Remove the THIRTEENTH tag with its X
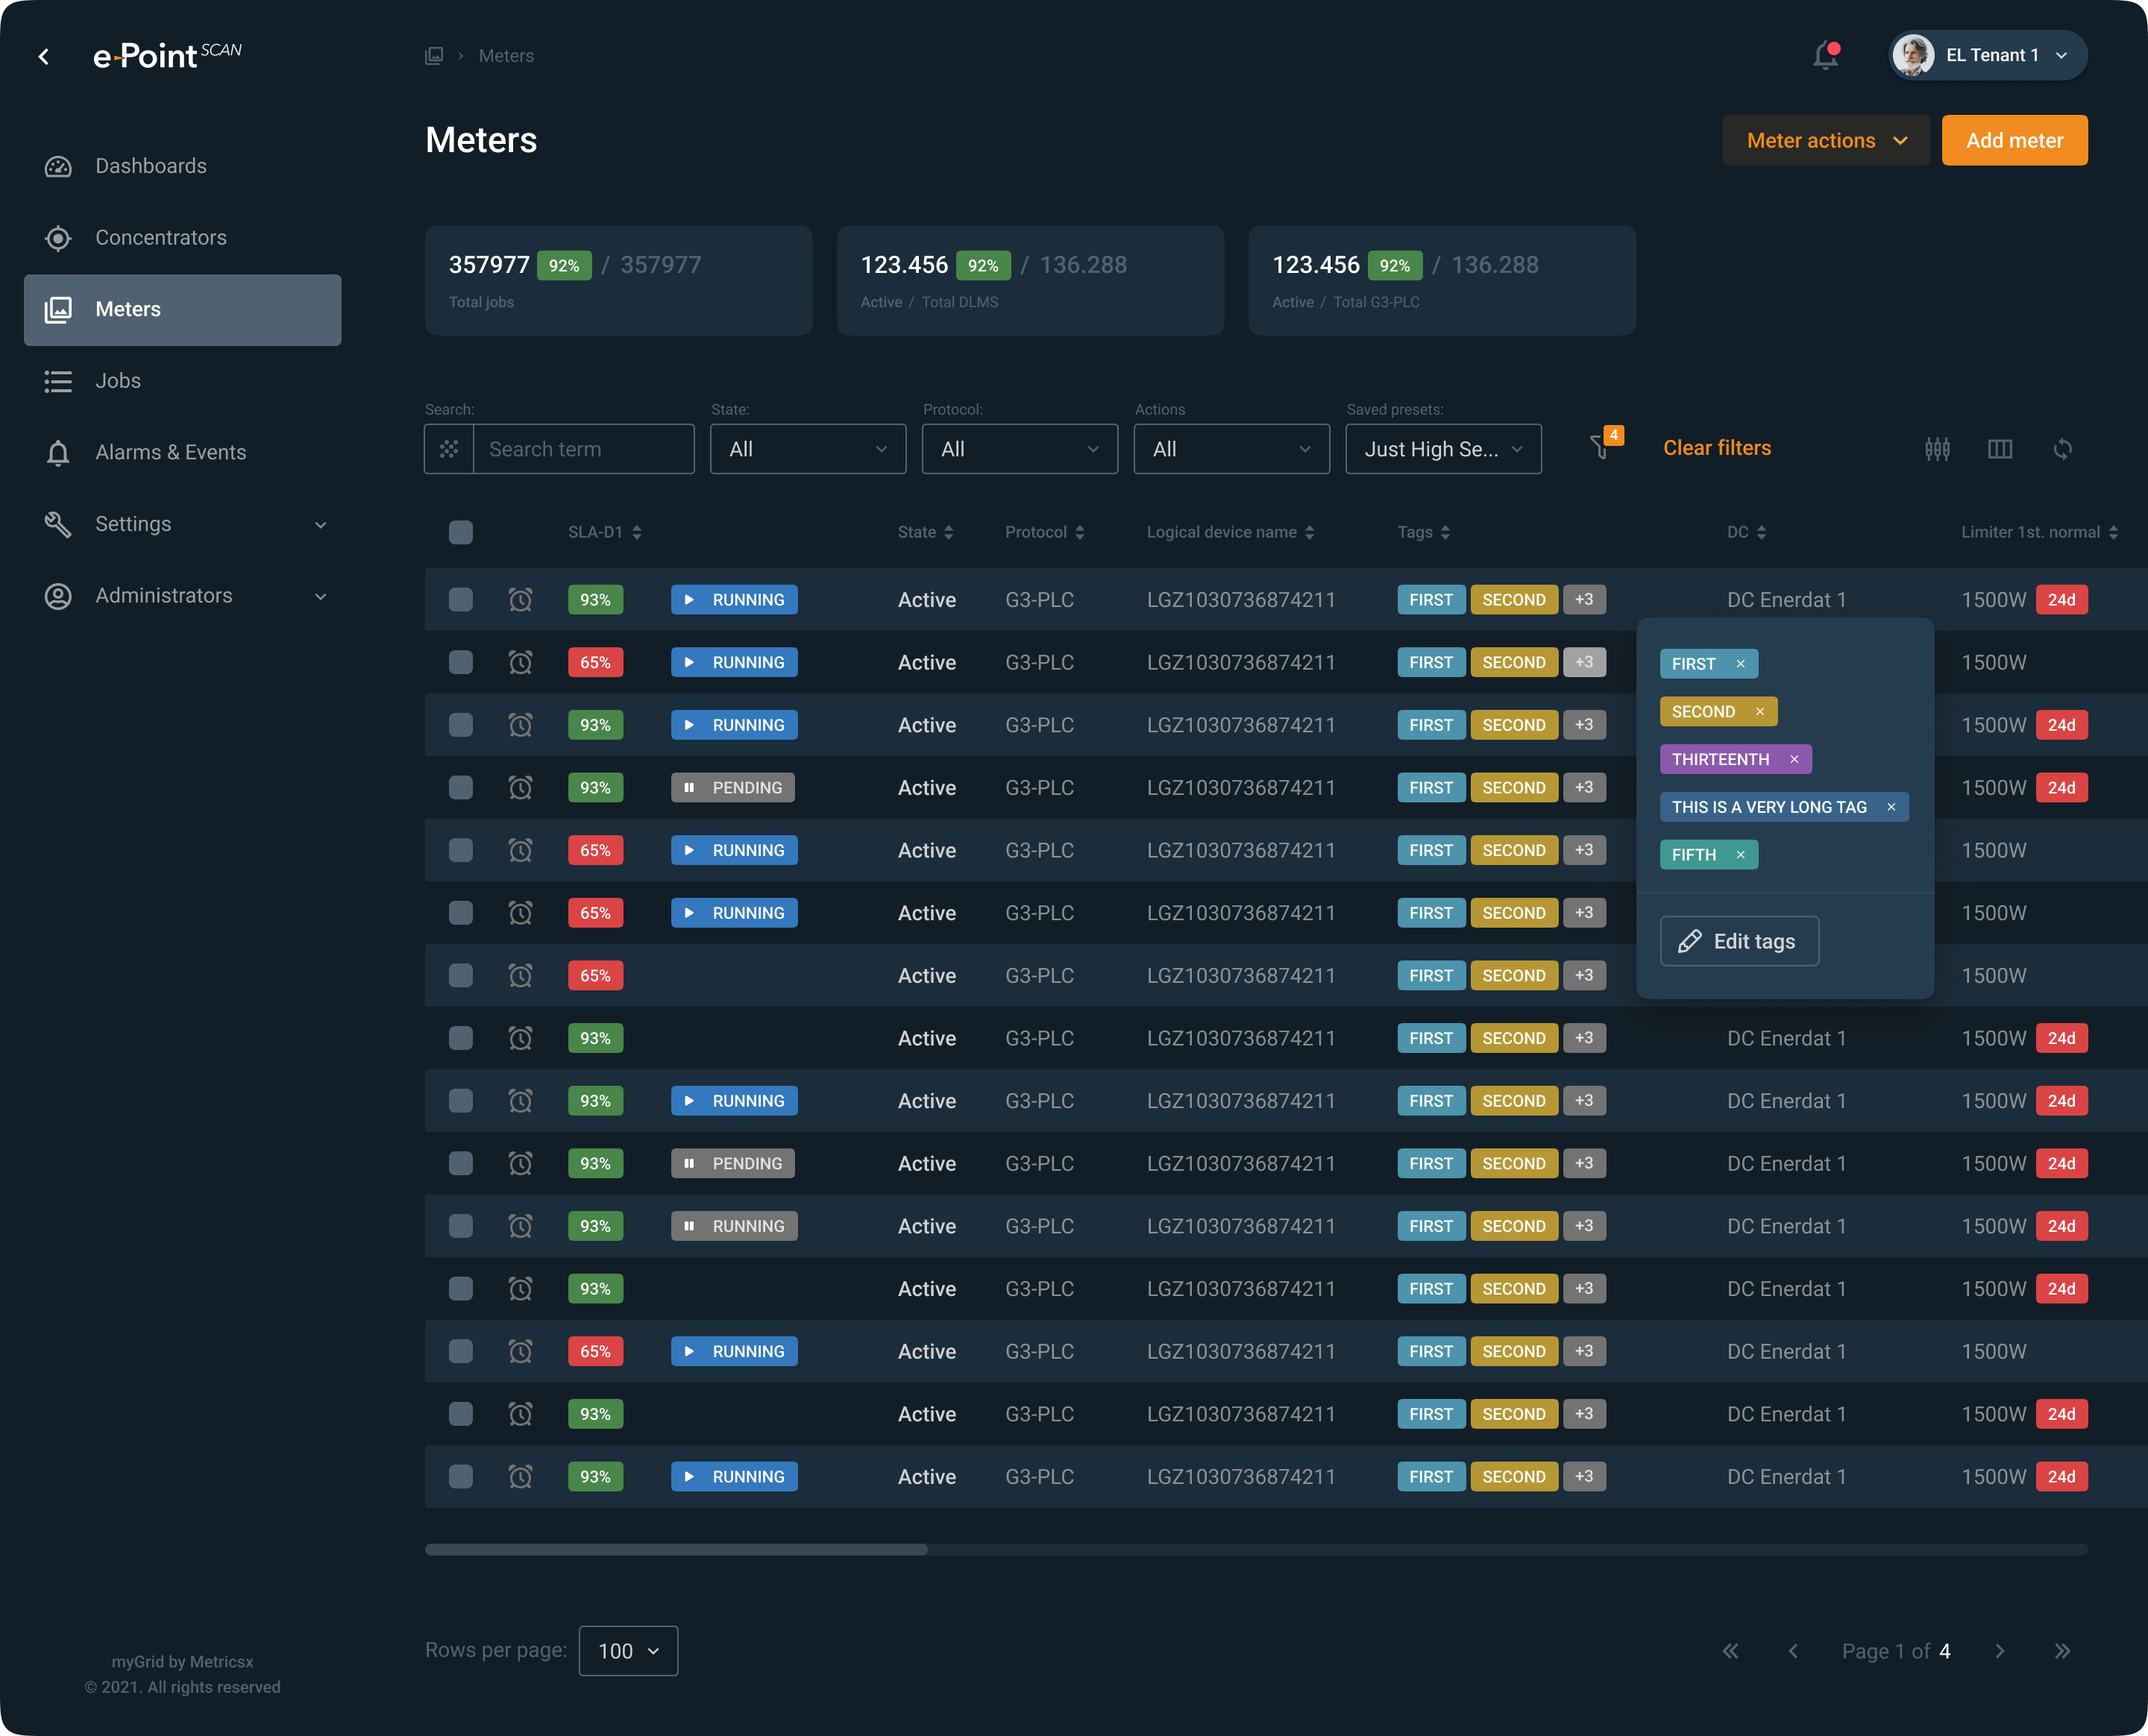The image size is (2148, 1736). point(1794,759)
